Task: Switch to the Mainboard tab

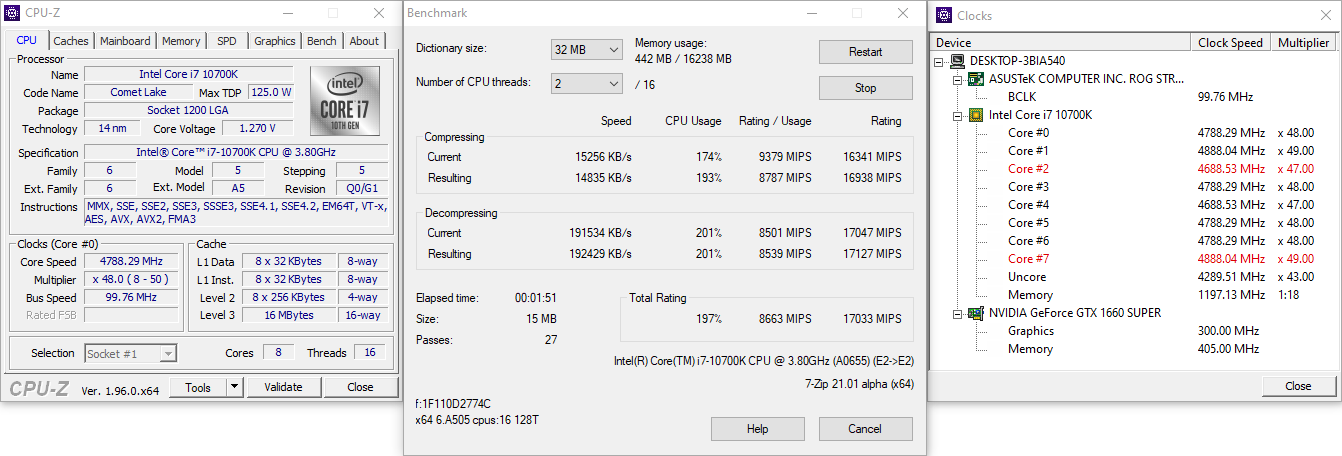Action: [125, 41]
